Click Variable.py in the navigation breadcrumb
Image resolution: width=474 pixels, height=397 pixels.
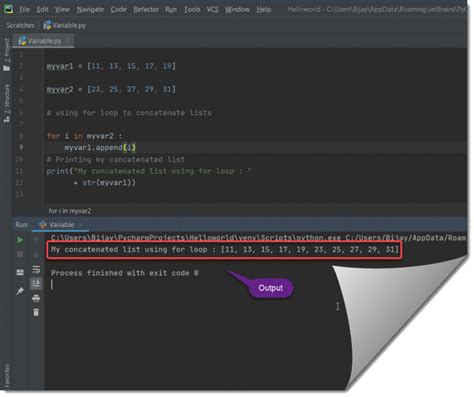click(69, 25)
